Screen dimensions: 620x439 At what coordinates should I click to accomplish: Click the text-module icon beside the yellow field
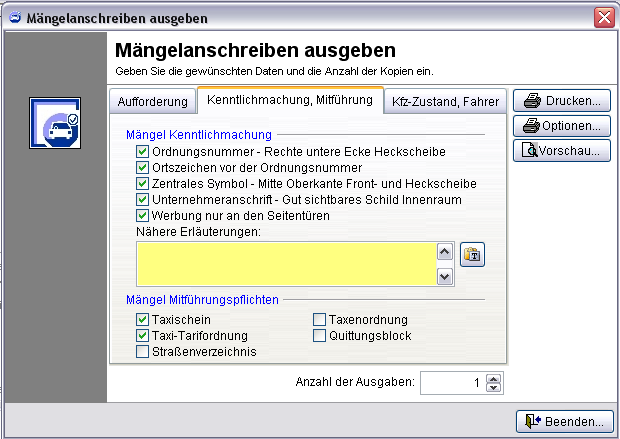(471, 255)
